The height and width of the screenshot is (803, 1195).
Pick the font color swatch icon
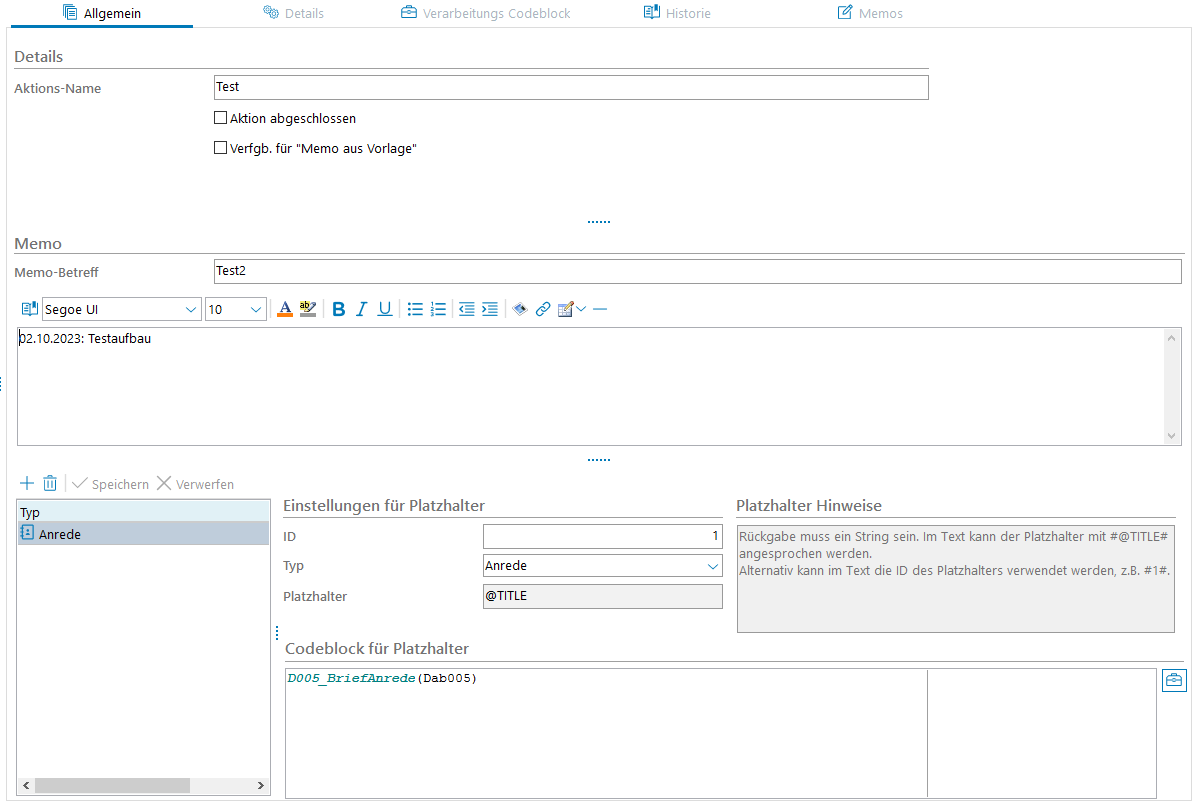285,310
